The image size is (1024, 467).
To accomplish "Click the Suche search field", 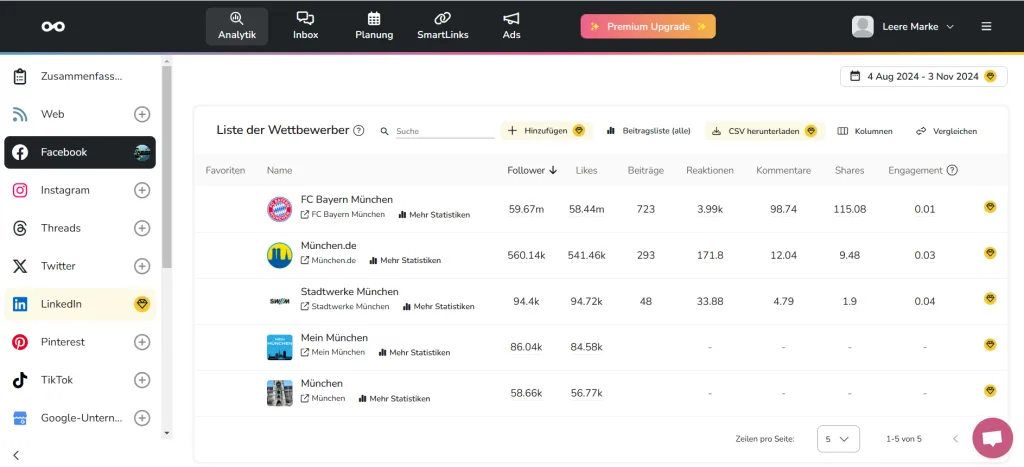I will point(443,131).
